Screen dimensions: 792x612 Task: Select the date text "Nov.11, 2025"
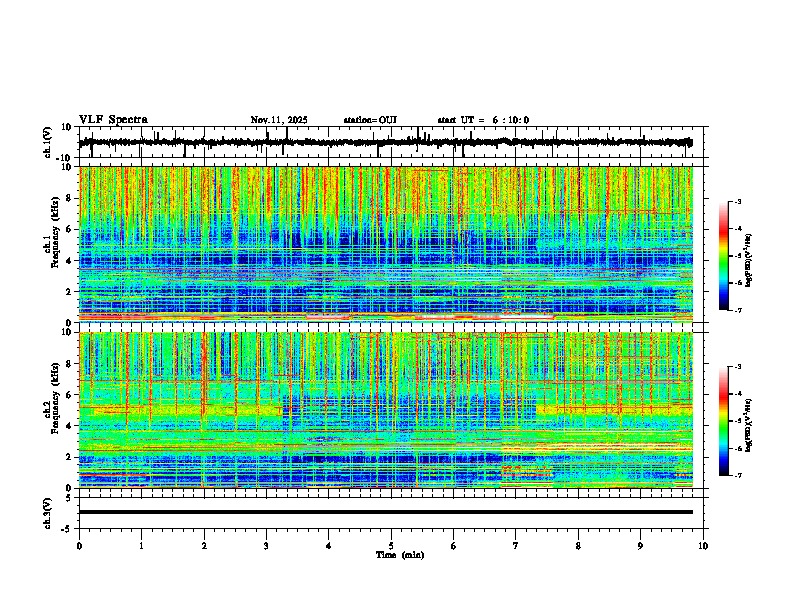click(279, 120)
